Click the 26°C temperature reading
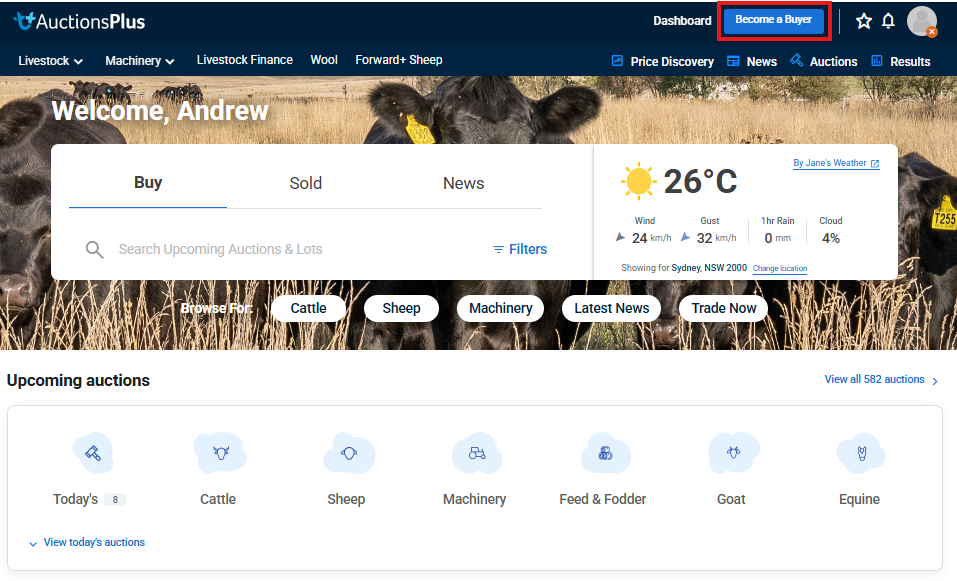Screen dimensions: 957x581 (x=701, y=181)
